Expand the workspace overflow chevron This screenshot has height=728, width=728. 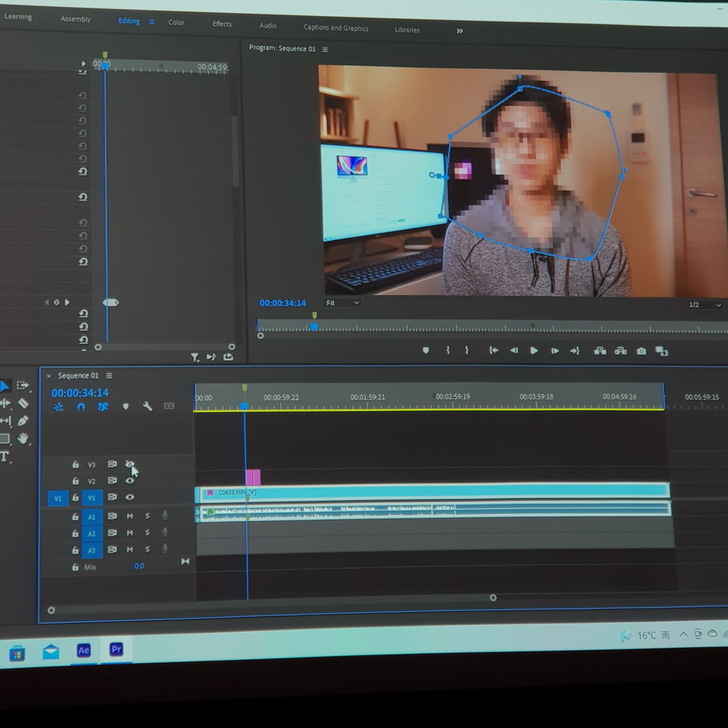coord(459,31)
